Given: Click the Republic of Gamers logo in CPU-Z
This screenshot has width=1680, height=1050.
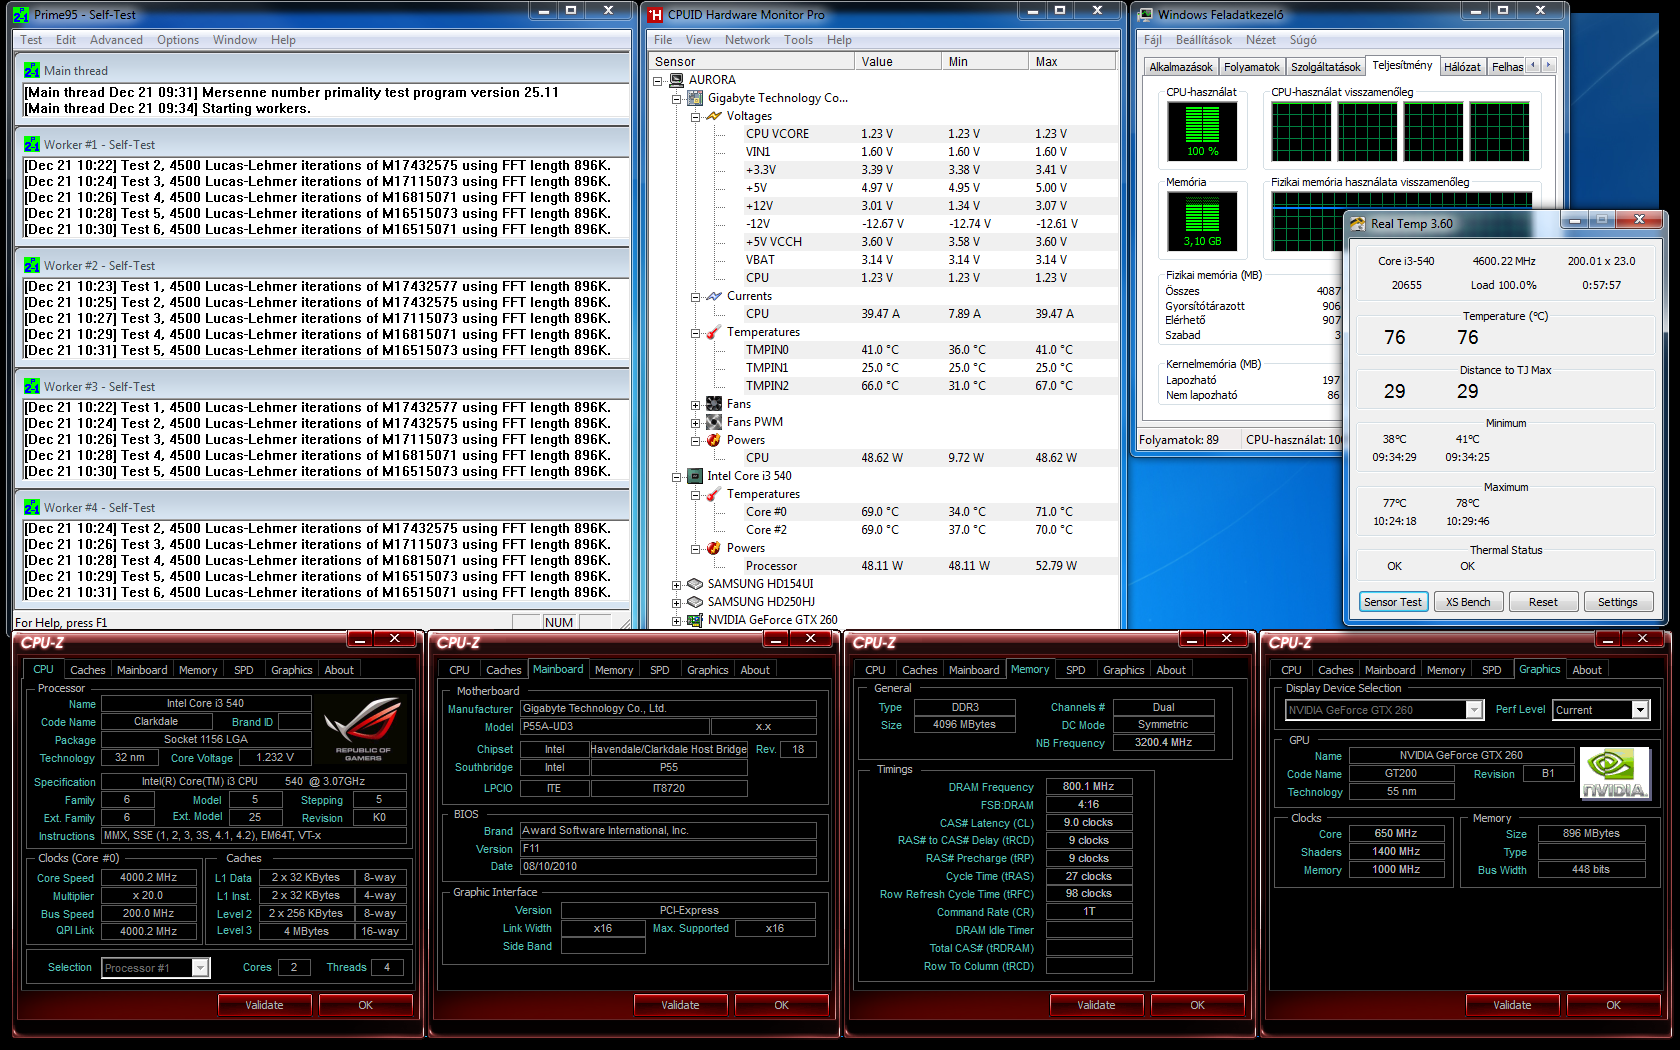Looking at the screenshot, I should pos(363,730).
